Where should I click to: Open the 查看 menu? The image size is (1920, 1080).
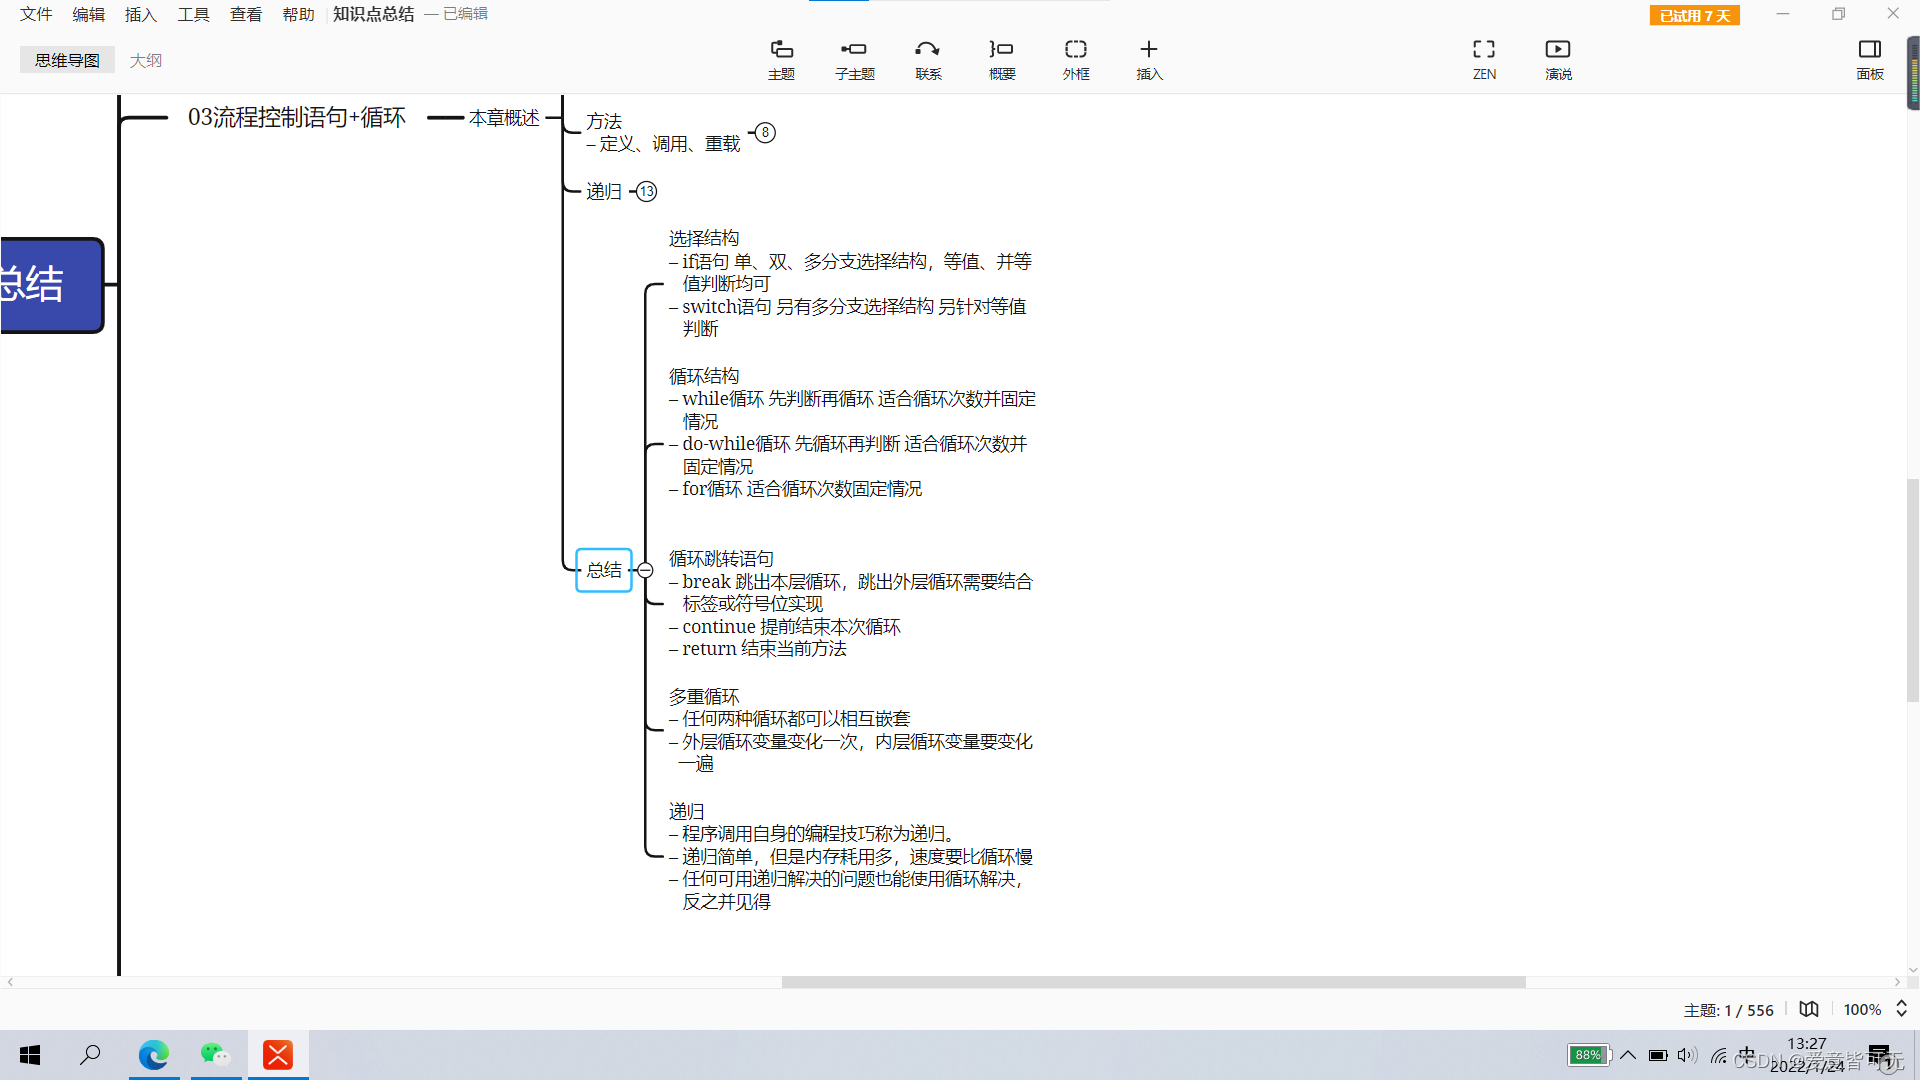pyautogui.click(x=246, y=14)
